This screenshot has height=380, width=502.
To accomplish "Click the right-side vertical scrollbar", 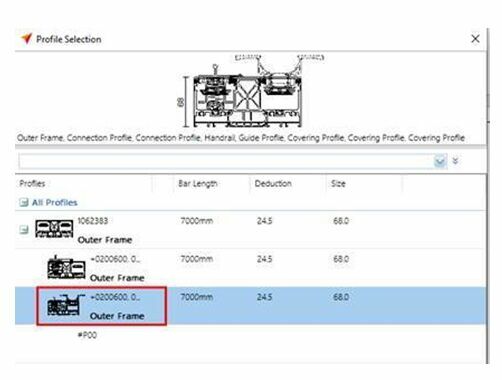I will 488,197.
